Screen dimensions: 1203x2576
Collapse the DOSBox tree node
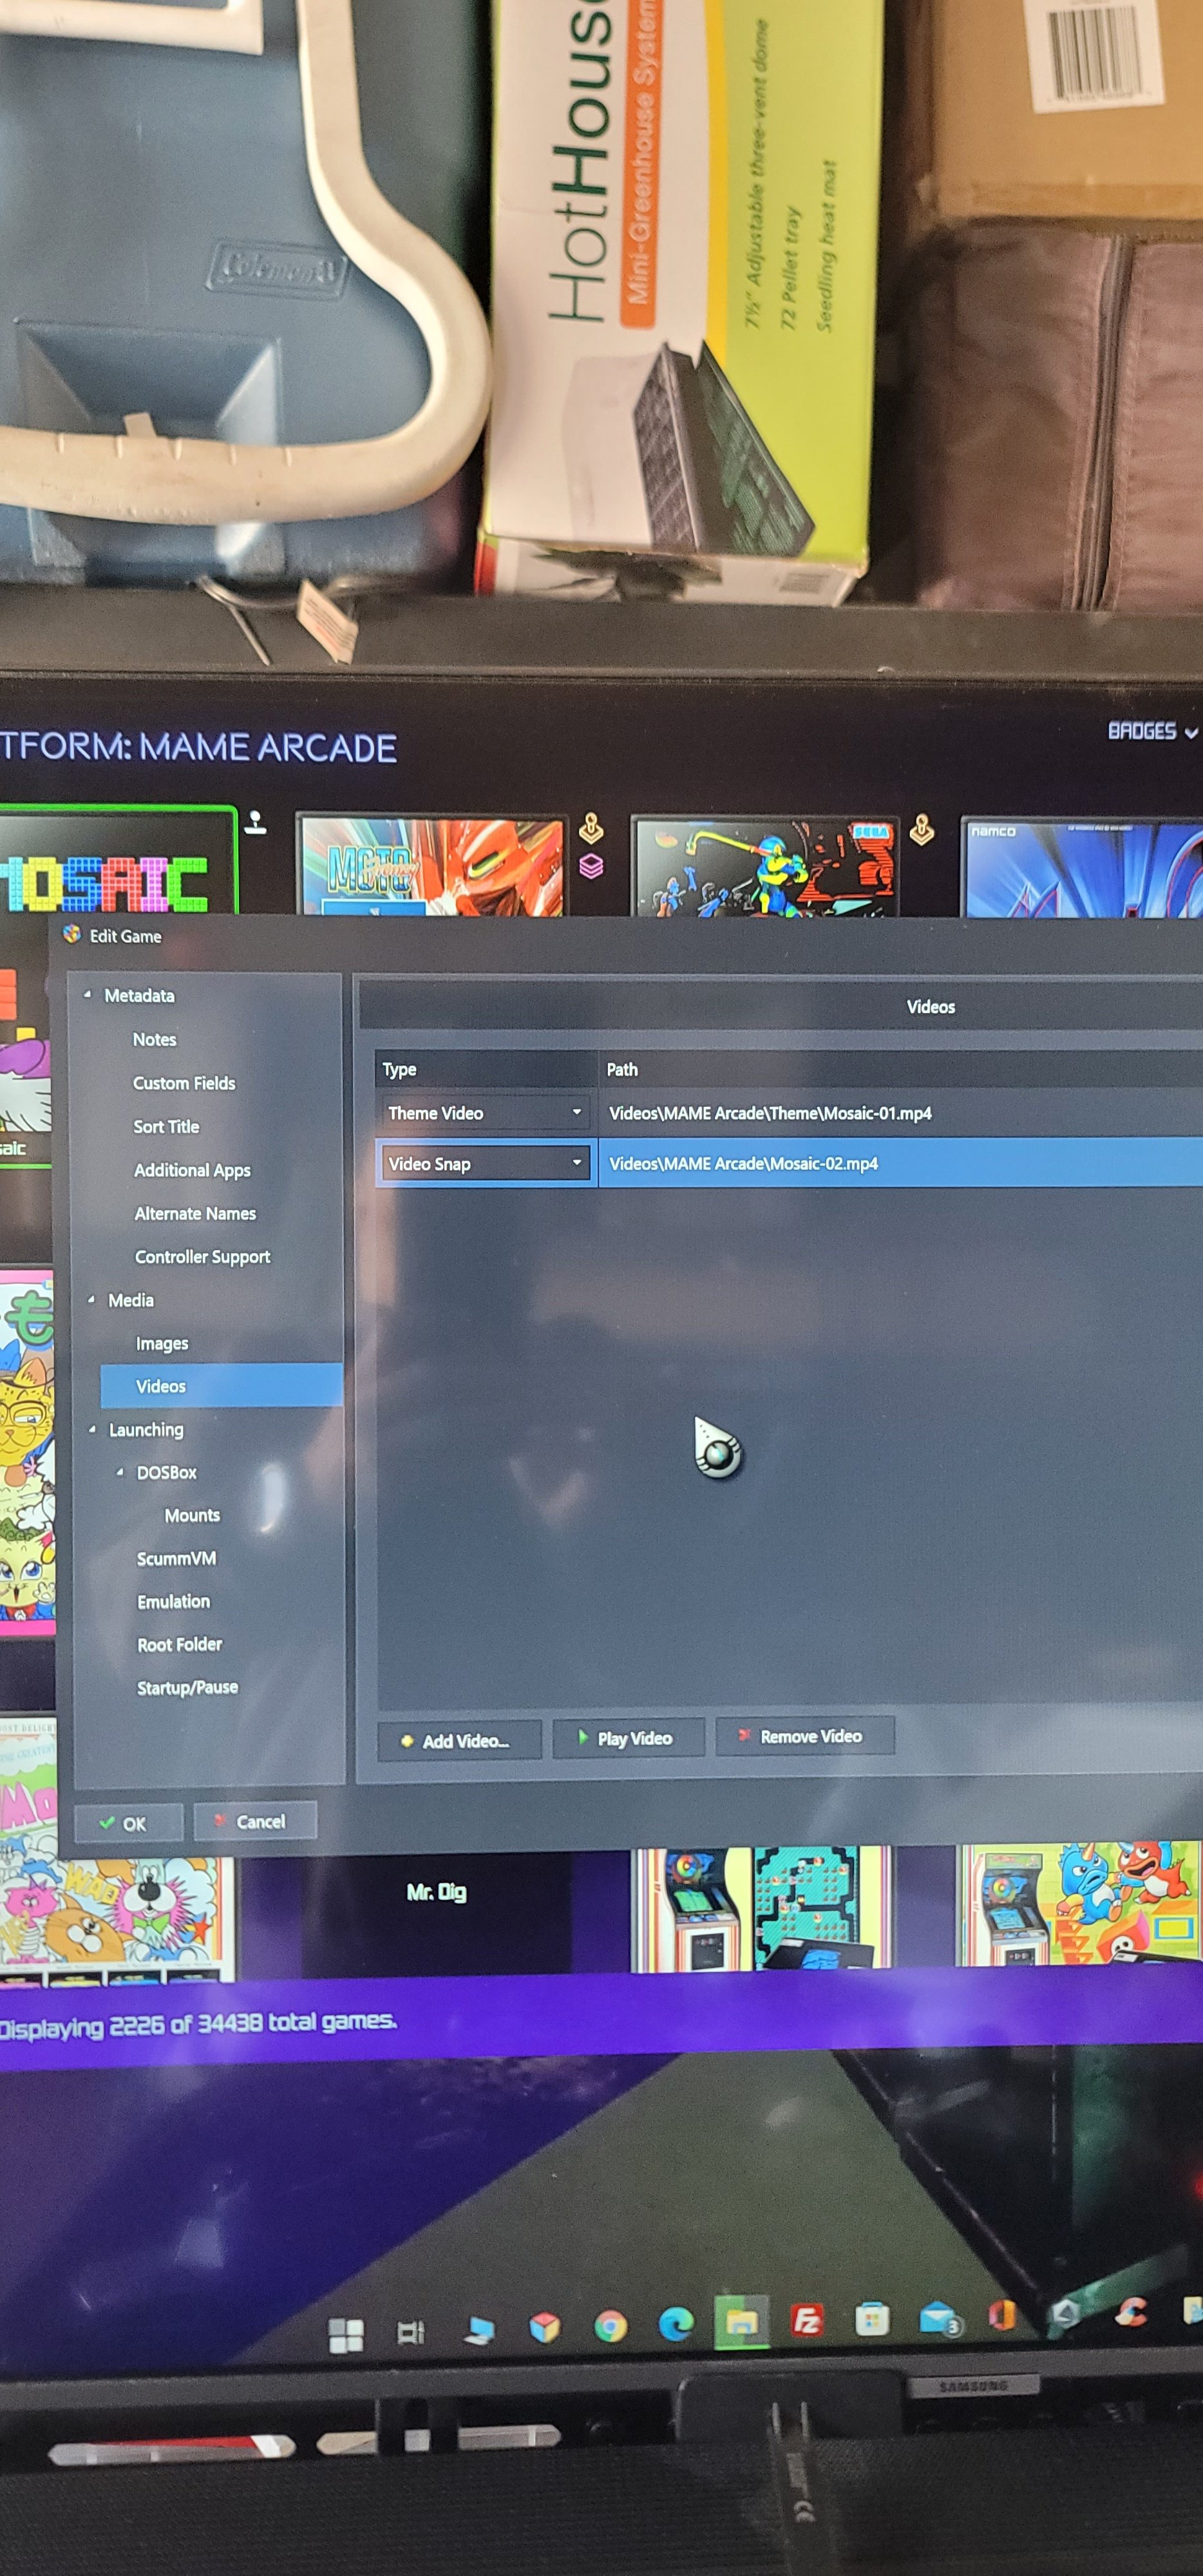click(x=120, y=1472)
